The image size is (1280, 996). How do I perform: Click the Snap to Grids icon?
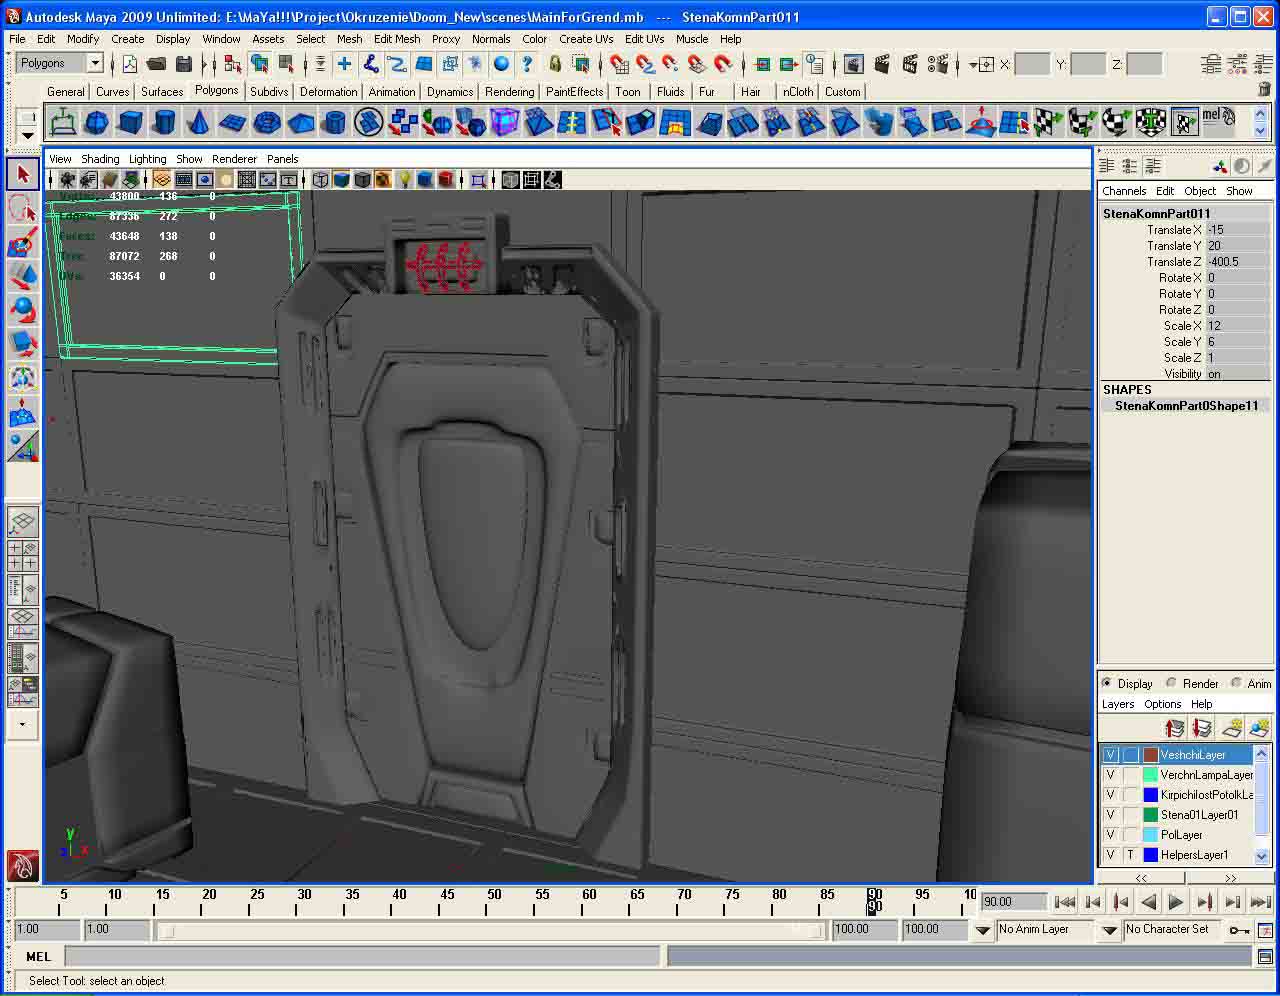(x=619, y=64)
